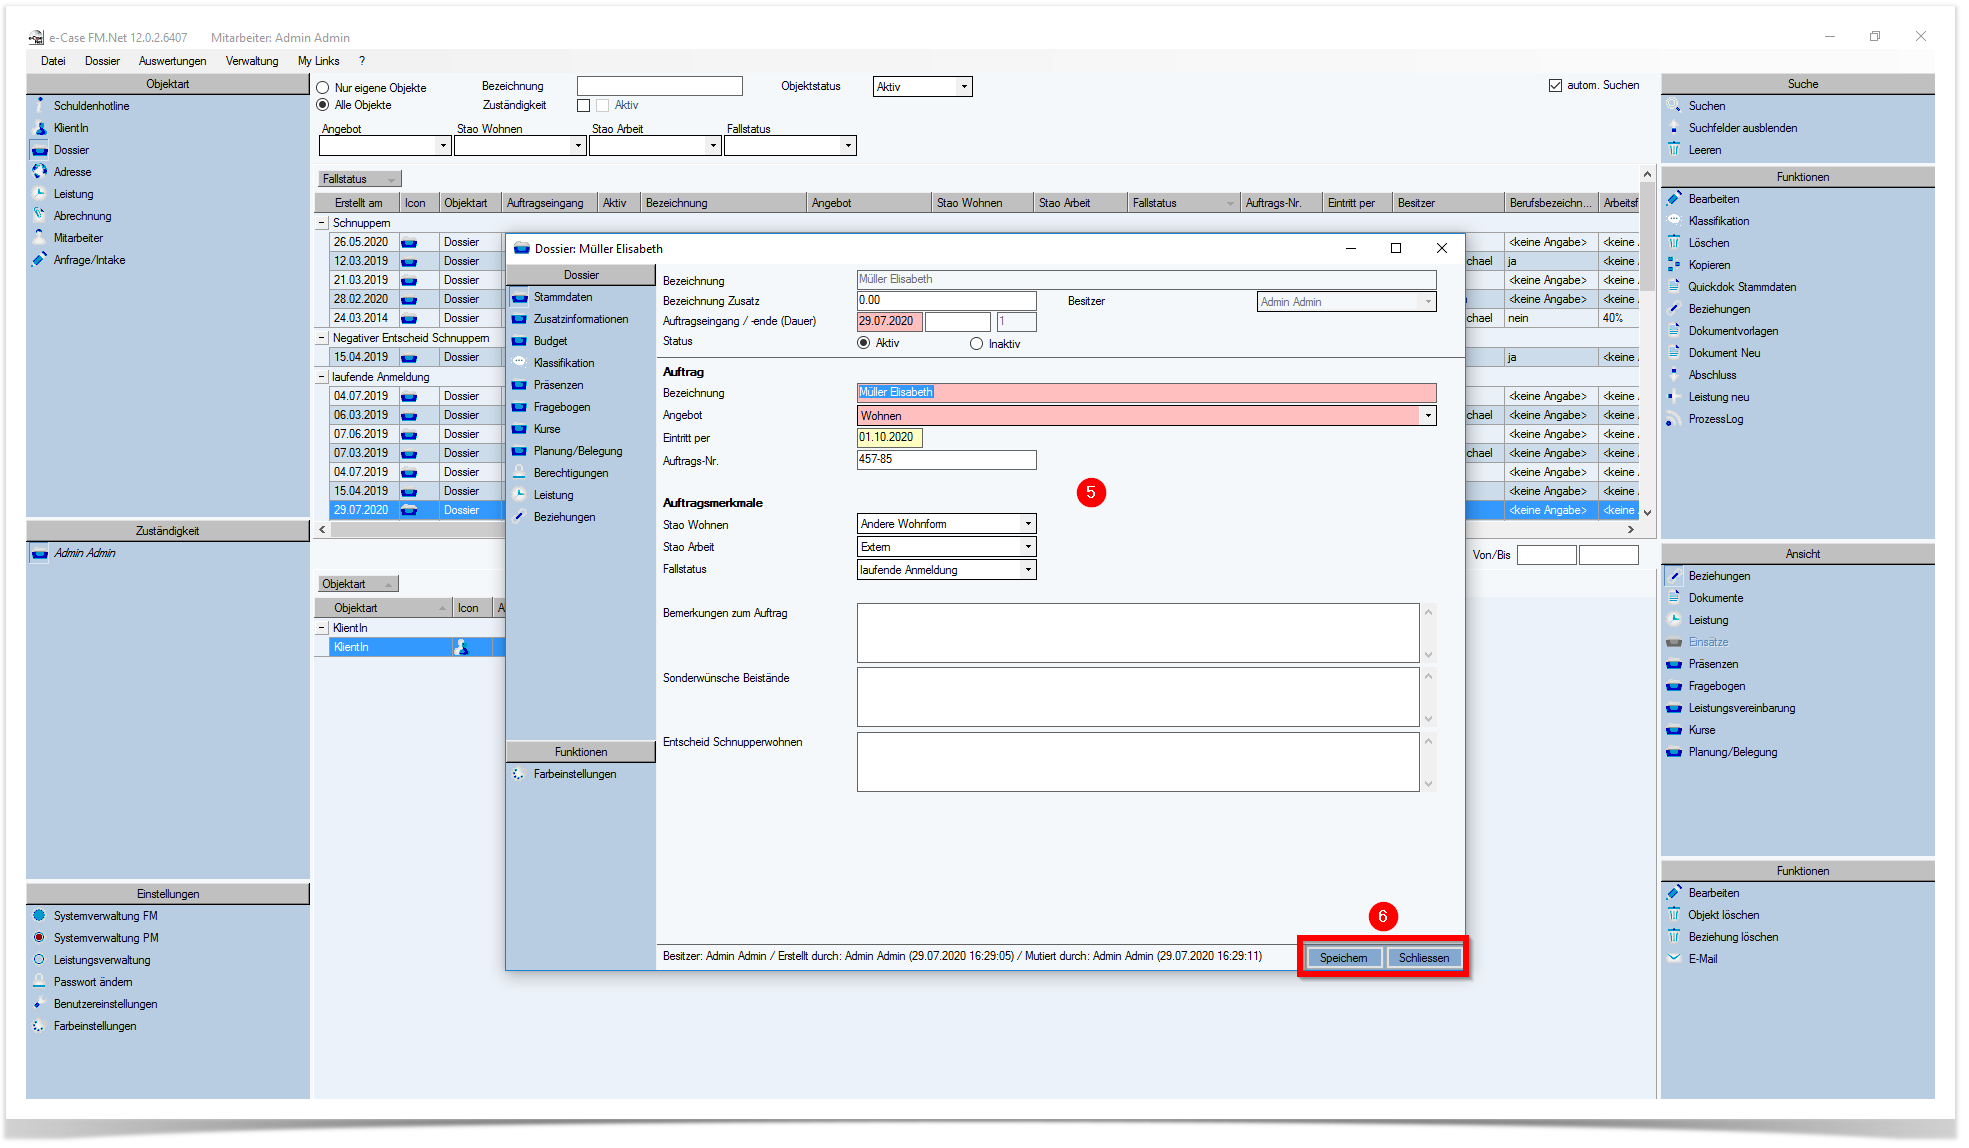Select the Nur eigene Objekte radio button

323,88
